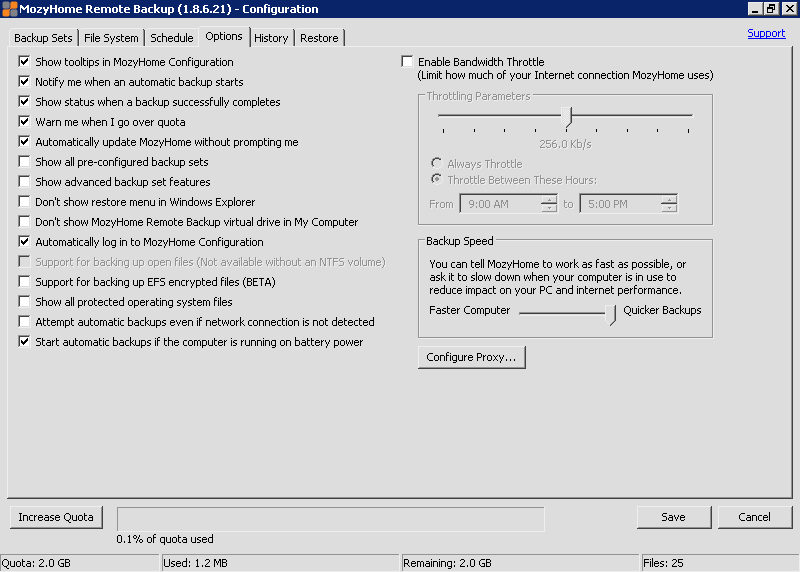Image resolution: width=800 pixels, height=572 pixels.
Task: Click the Backup Speed slider handle
Action: click(x=611, y=314)
